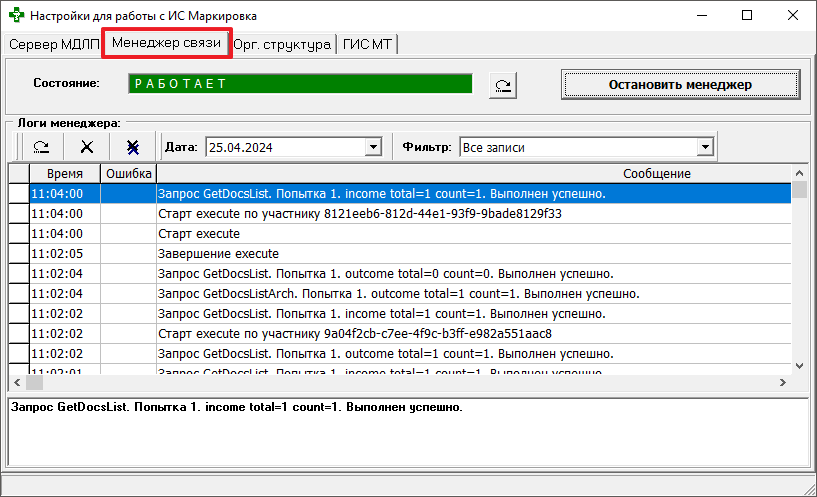Click the Время column header

[65, 174]
